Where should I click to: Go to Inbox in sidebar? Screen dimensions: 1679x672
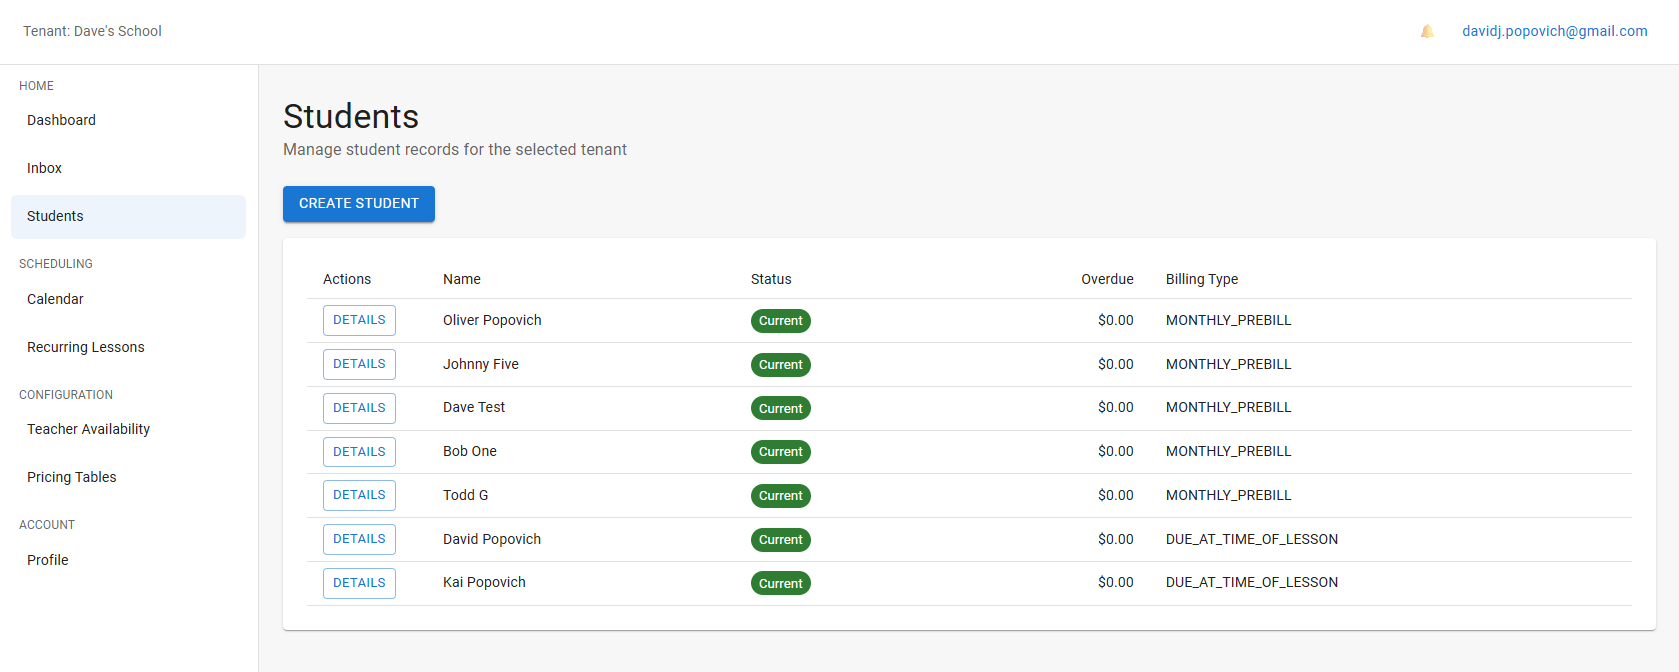pyautogui.click(x=128, y=168)
